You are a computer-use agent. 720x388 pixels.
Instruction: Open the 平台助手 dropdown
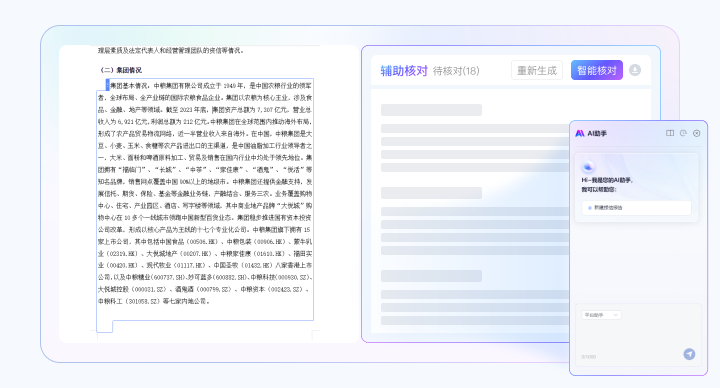(601, 315)
